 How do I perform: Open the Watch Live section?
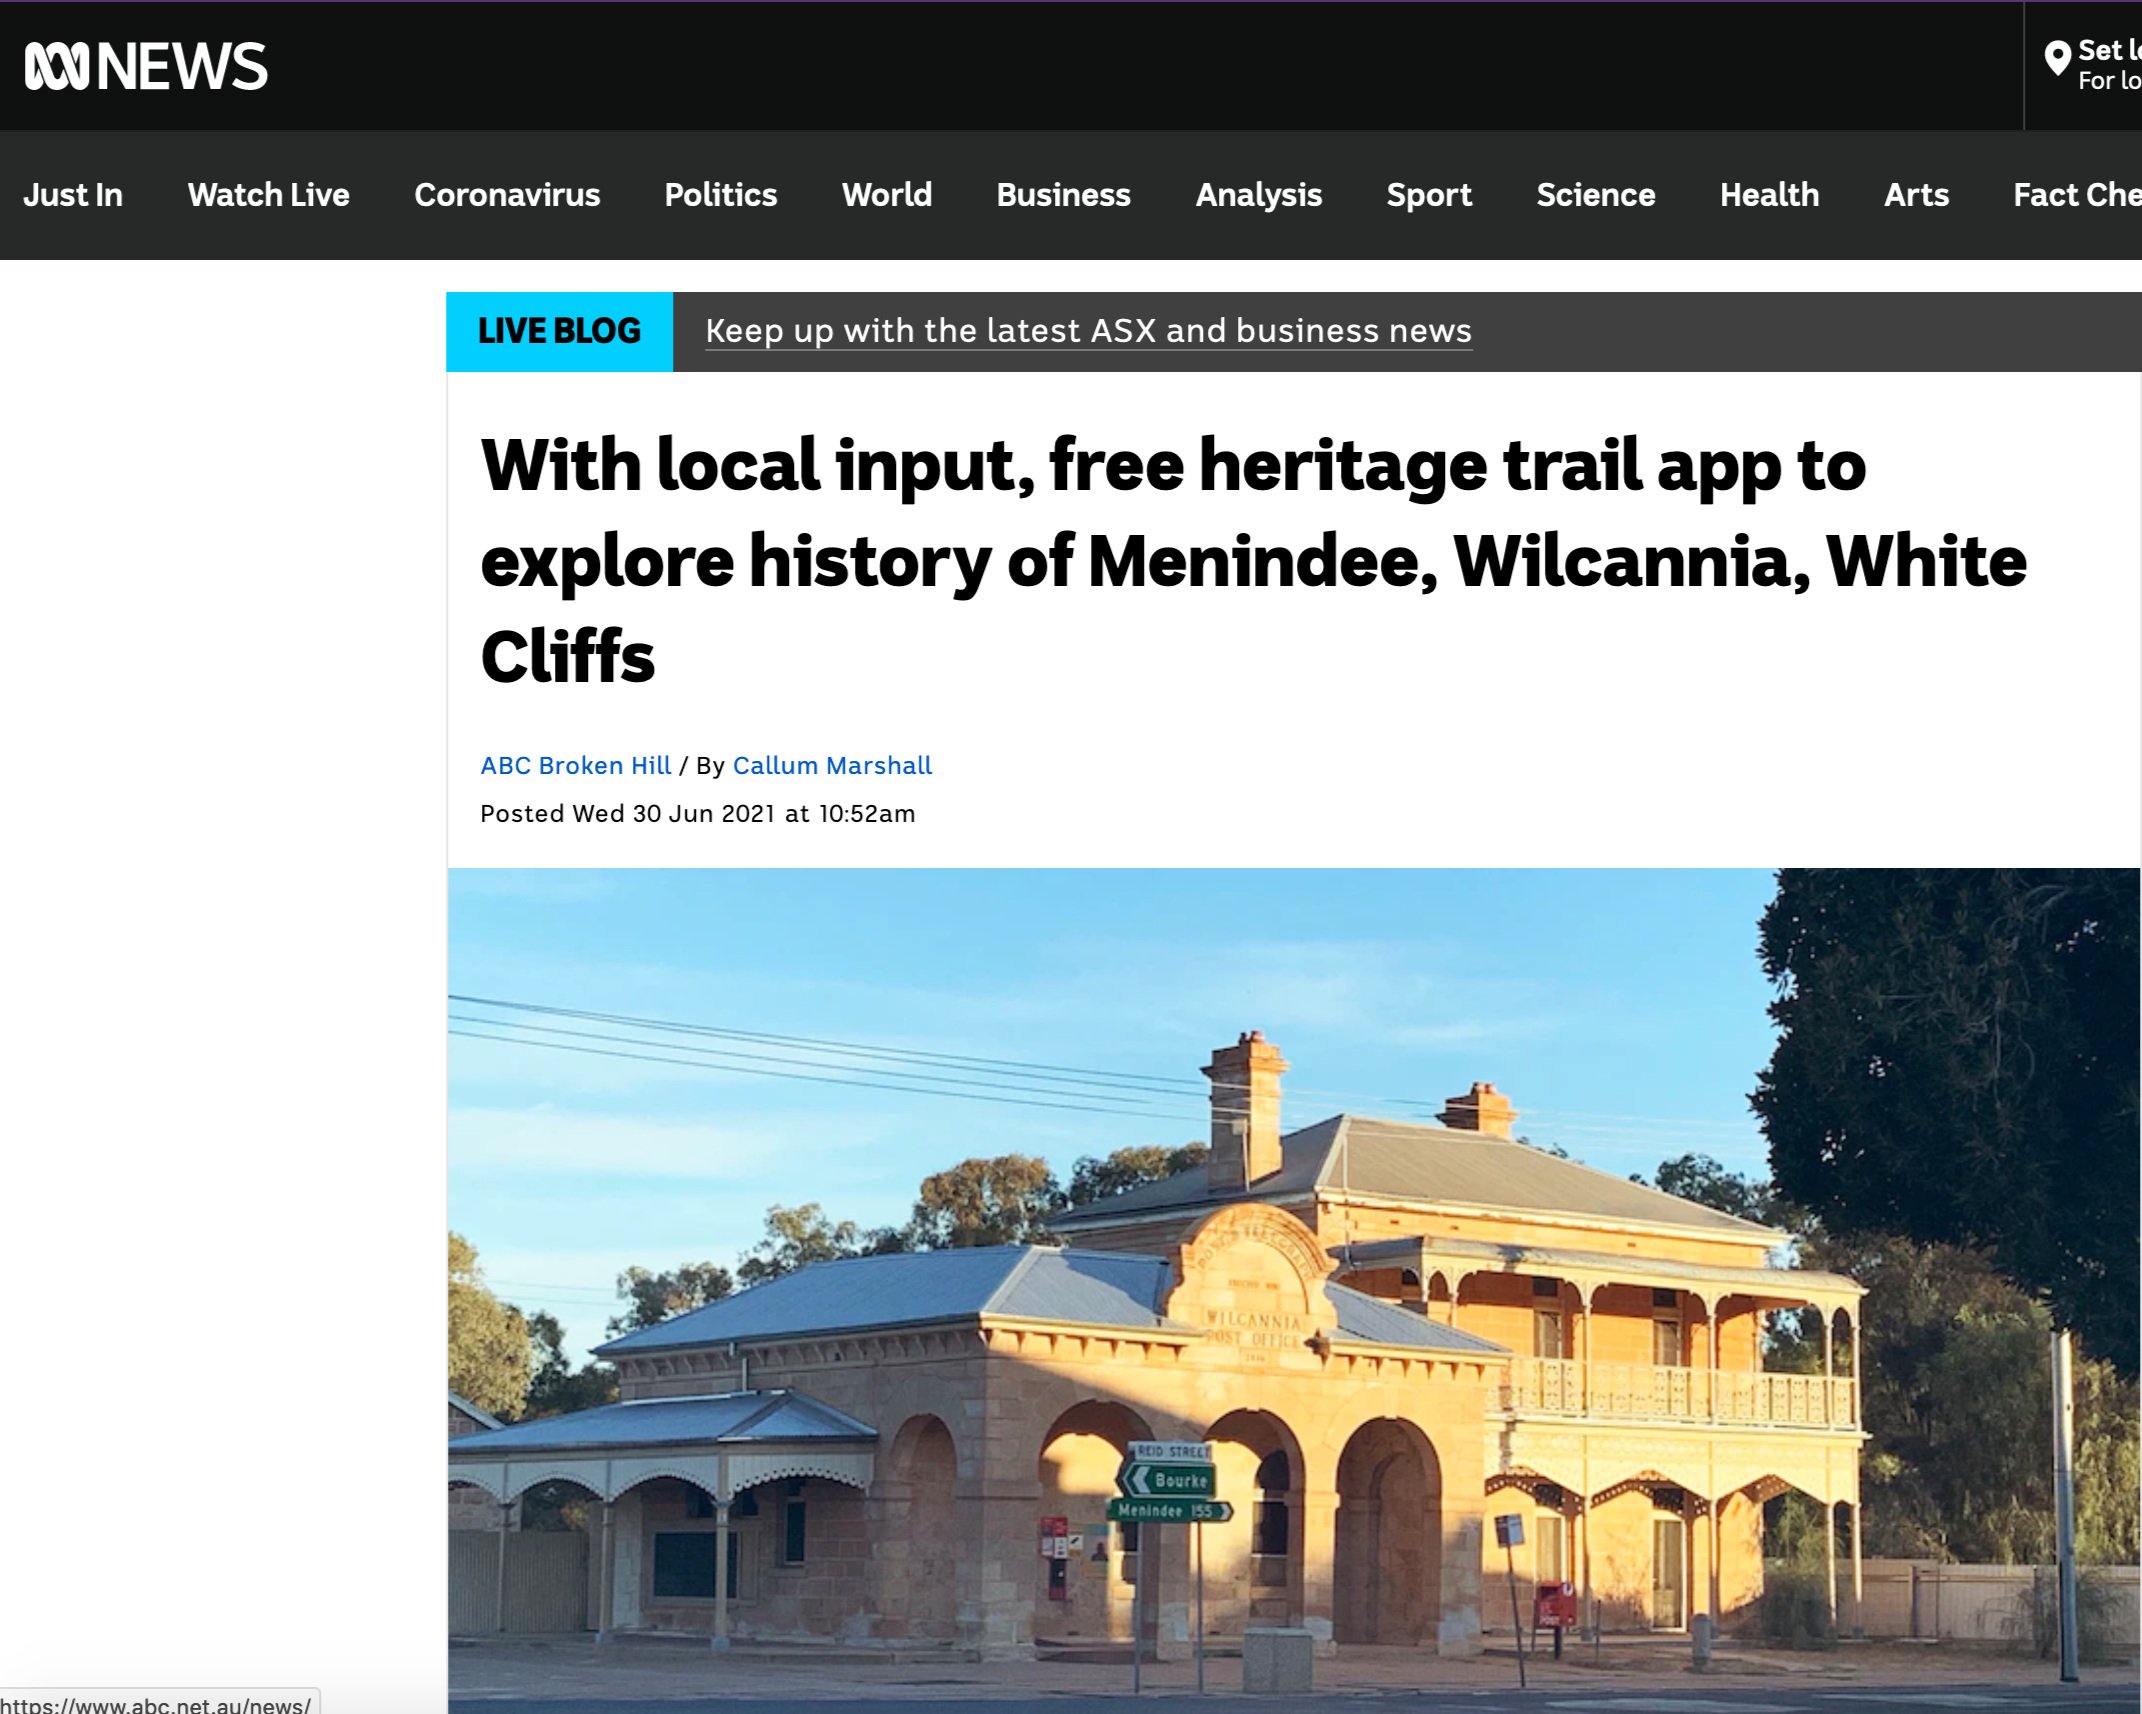[x=269, y=194]
